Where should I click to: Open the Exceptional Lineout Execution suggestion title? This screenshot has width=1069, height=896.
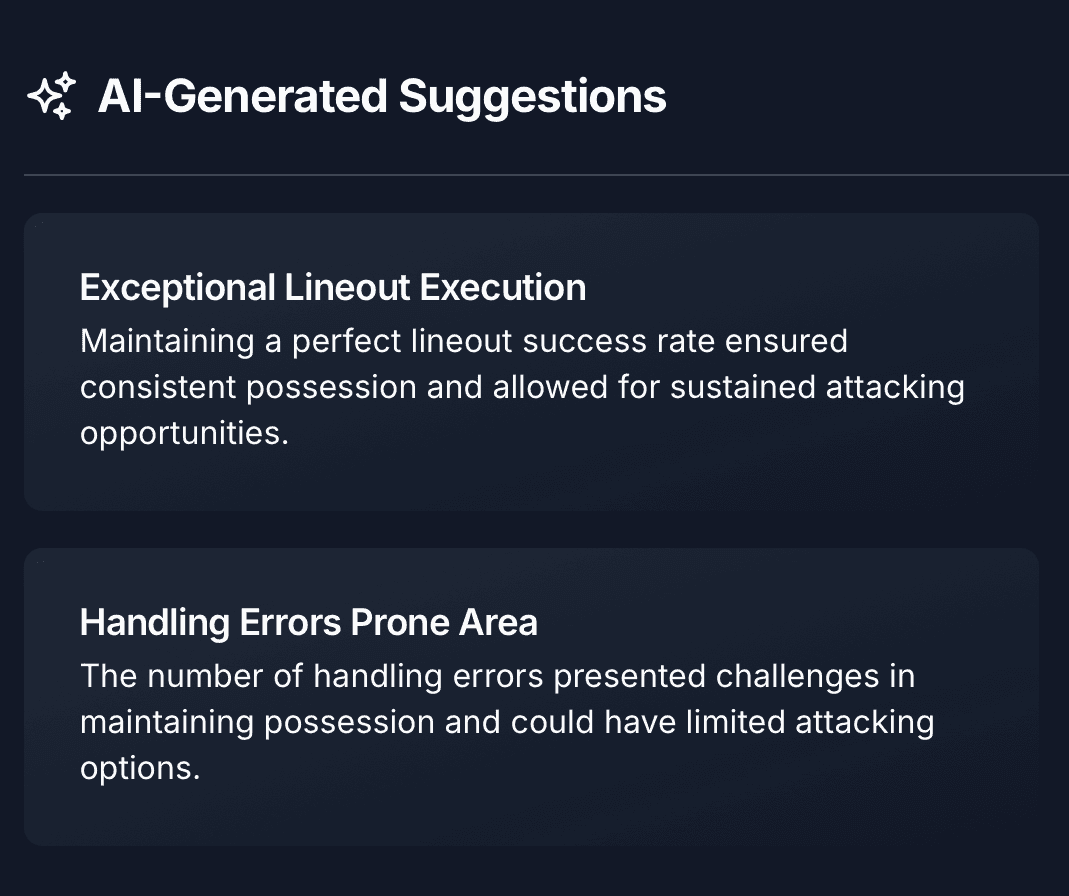[332, 288]
